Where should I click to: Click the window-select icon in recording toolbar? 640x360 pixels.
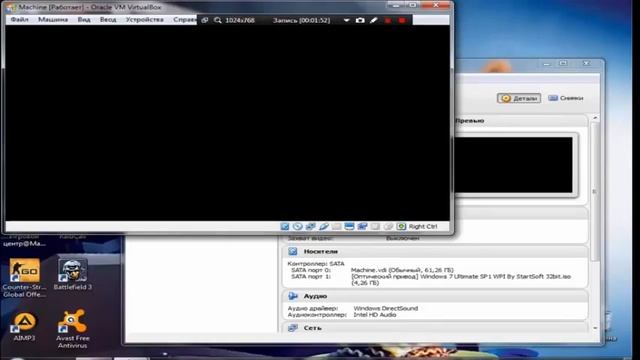[x=204, y=20]
